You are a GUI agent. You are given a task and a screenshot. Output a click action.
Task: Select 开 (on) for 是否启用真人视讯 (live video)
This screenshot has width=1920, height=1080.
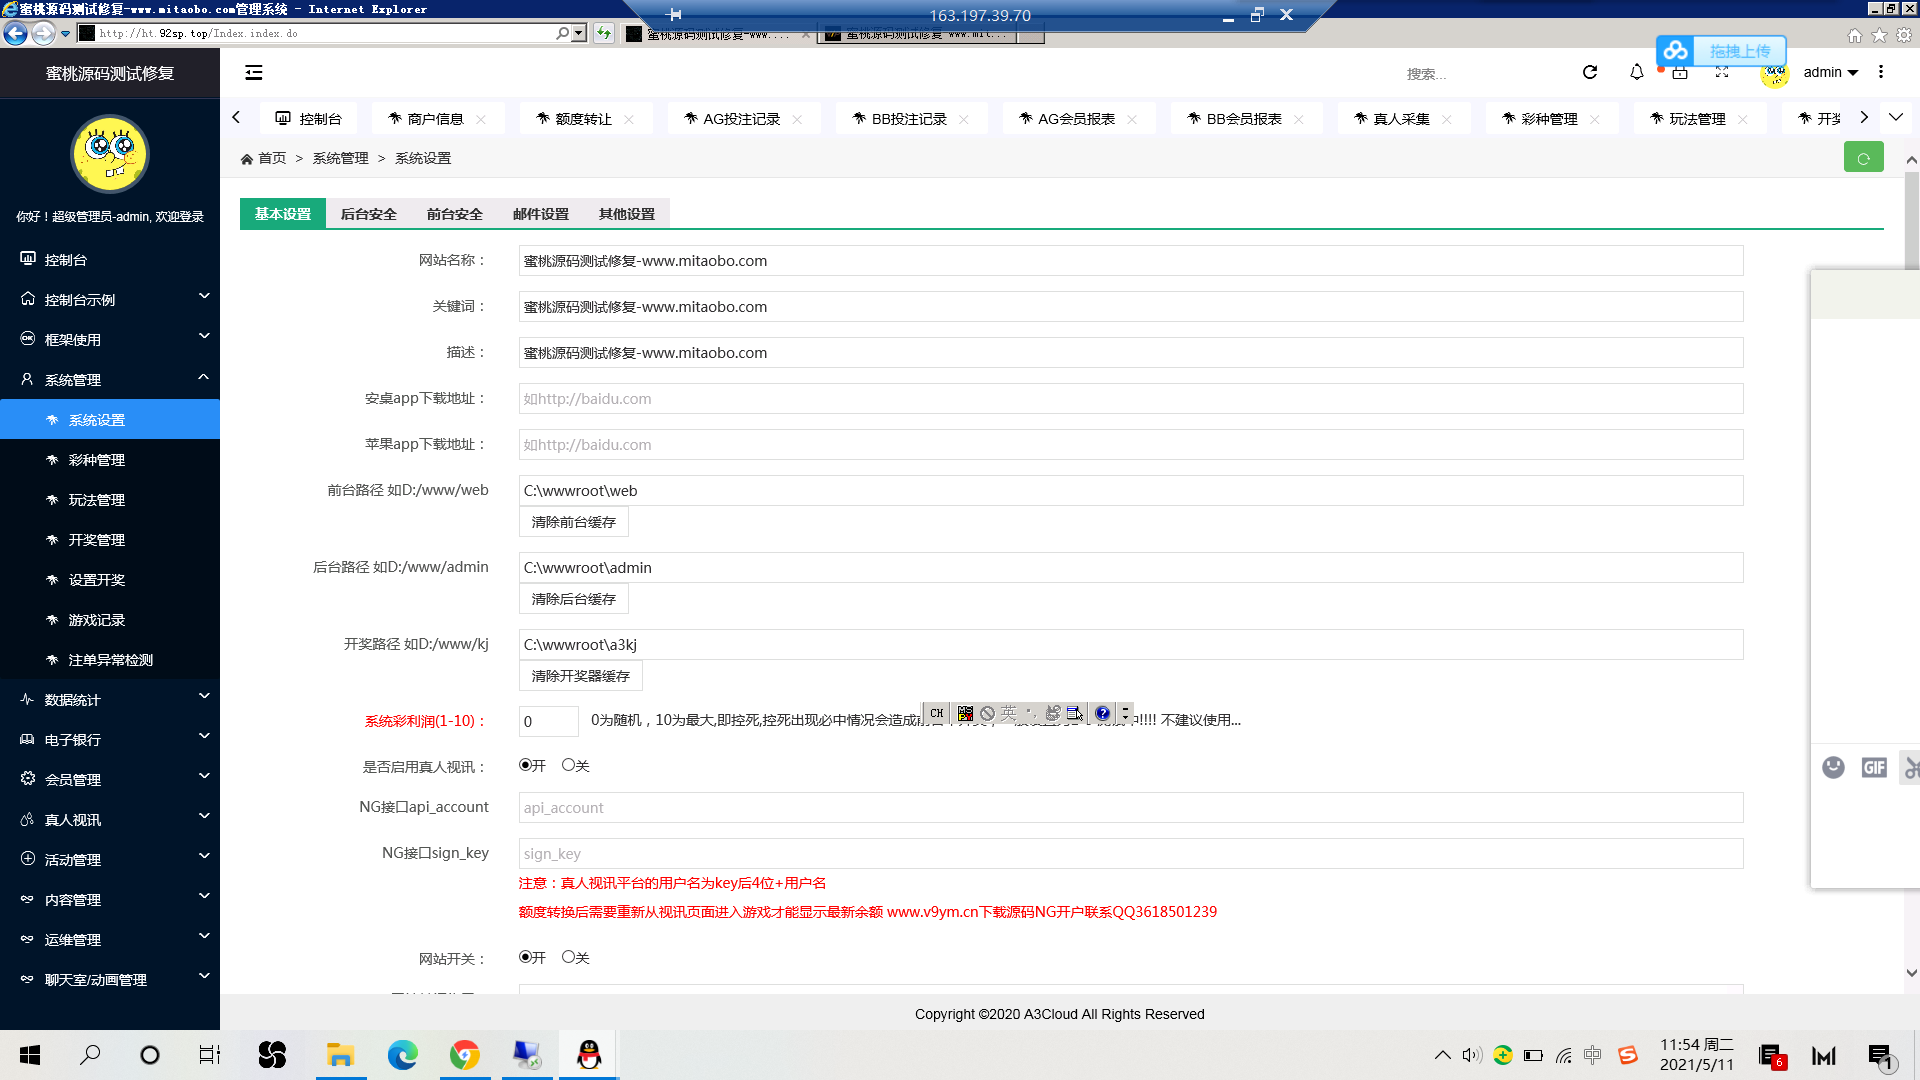coord(526,765)
